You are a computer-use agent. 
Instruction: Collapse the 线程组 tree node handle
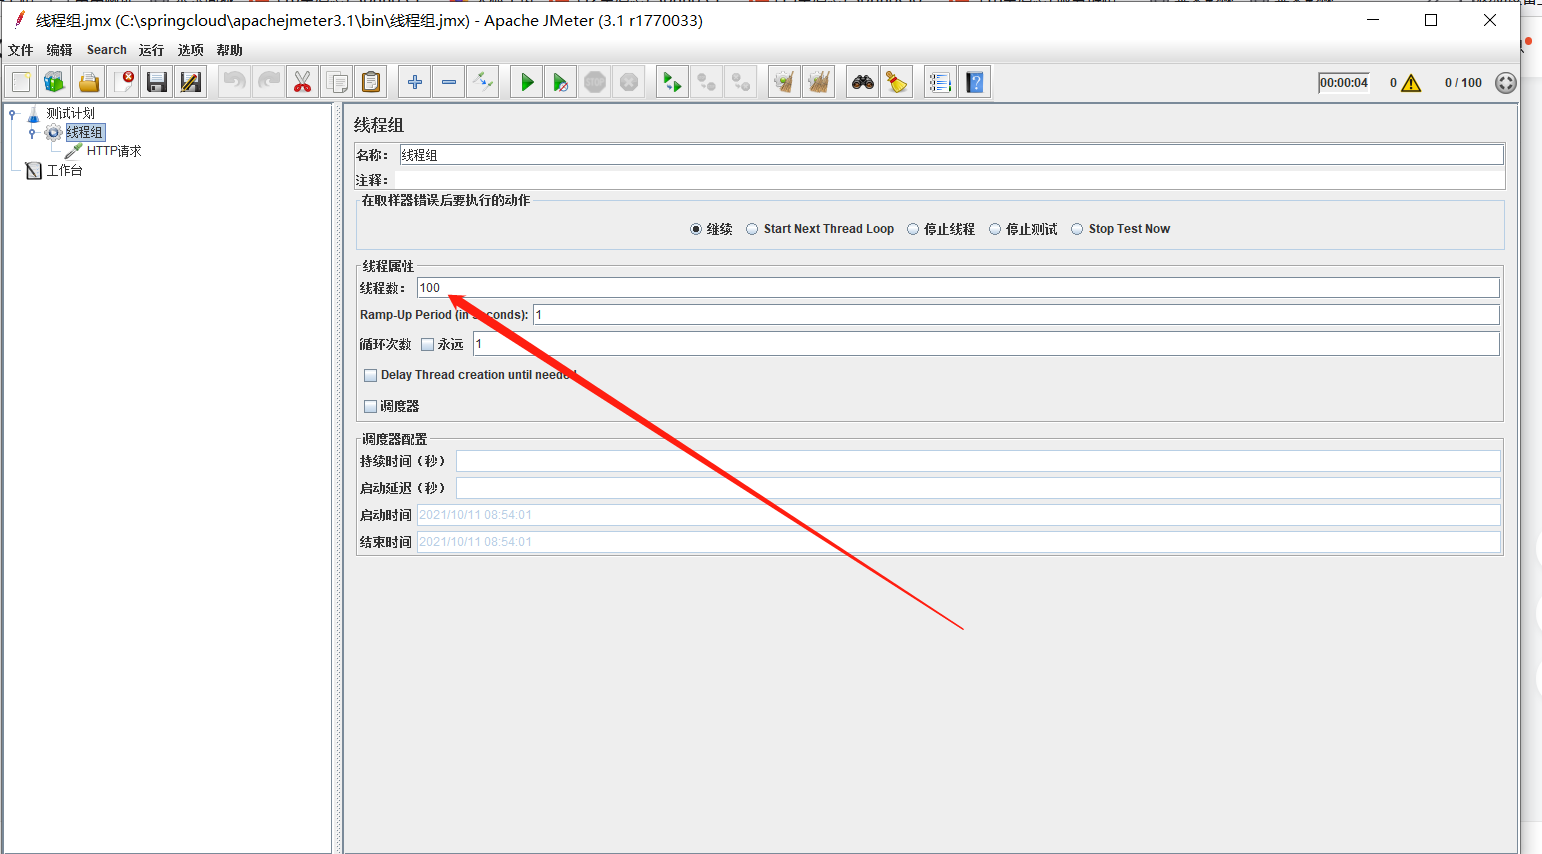tap(31, 133)
